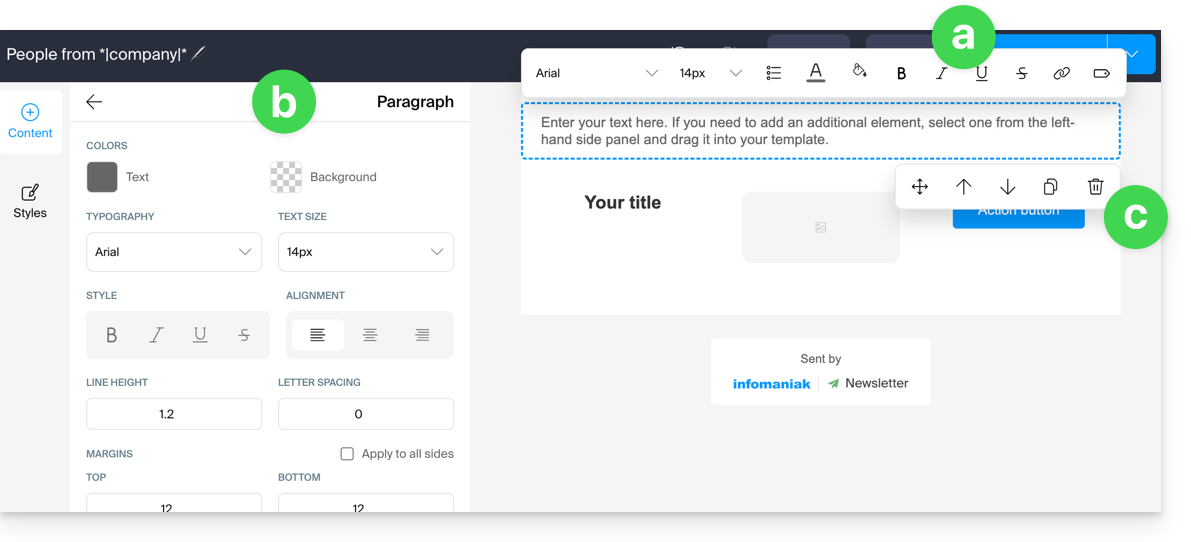
Task: Click the drag-move crosshair icon
Action: (x=920, y=187)
